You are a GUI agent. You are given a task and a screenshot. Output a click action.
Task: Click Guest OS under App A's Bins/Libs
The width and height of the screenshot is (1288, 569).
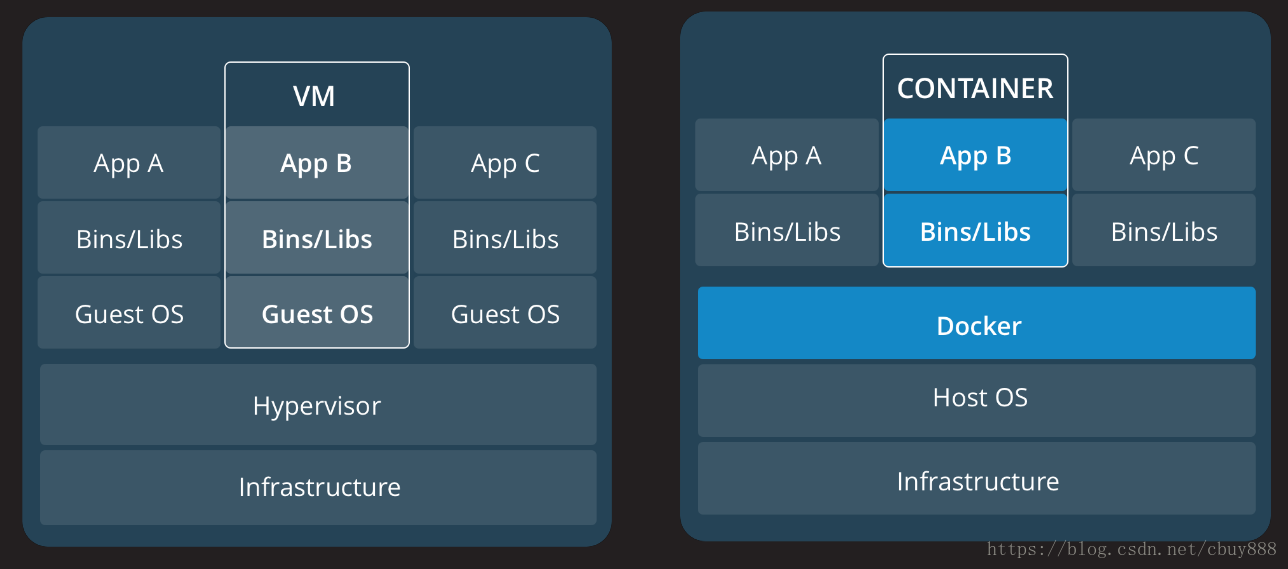click(x=129, y=313)
